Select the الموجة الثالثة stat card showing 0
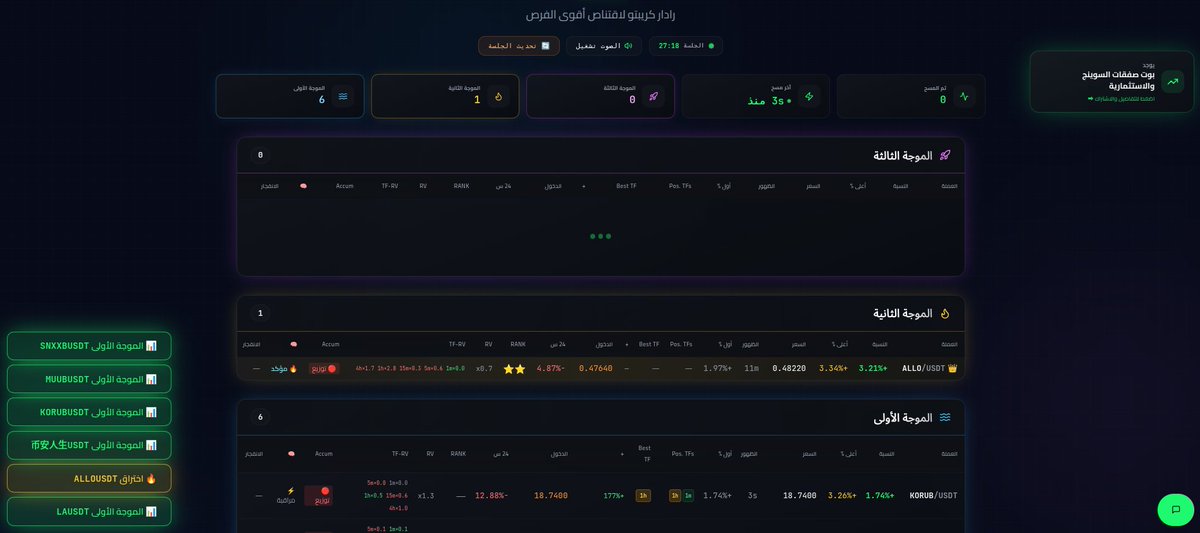Screen dimensions: 1200x533 pyautogui.click(x=600, y=96)
